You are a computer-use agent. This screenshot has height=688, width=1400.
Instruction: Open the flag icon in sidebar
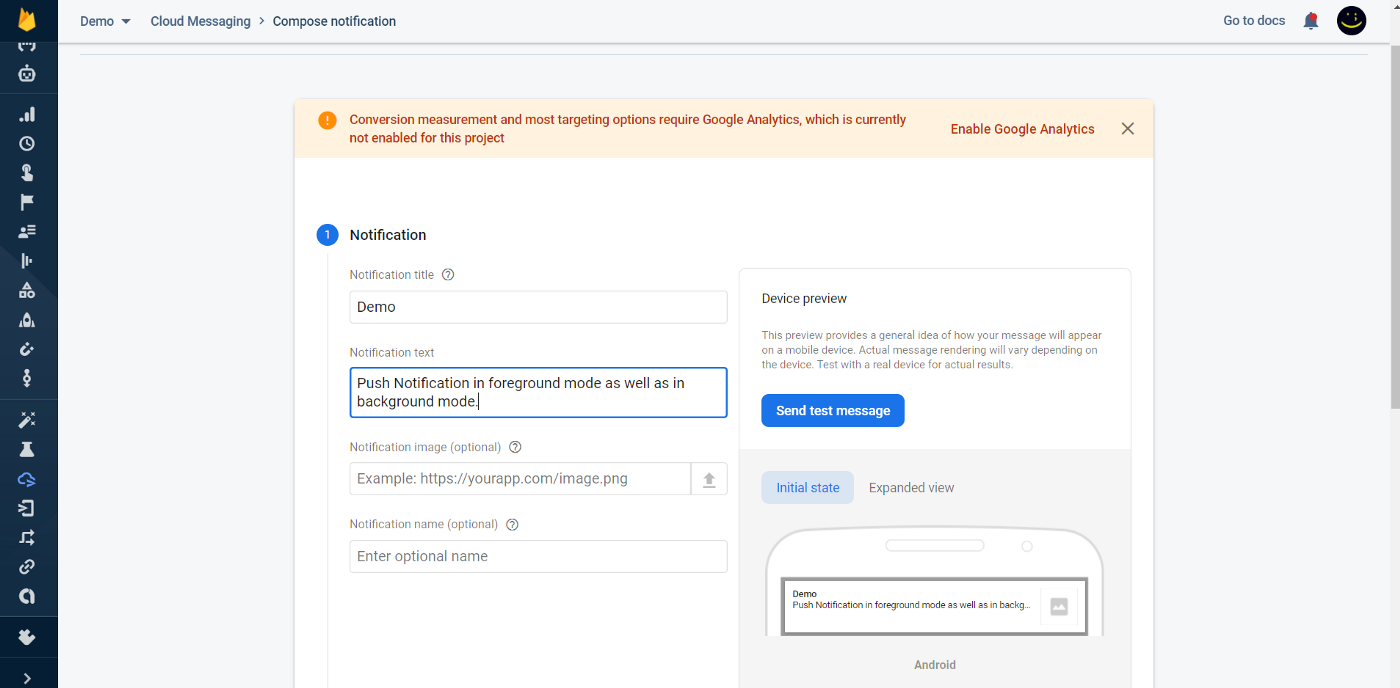click(x=27, y=202)
